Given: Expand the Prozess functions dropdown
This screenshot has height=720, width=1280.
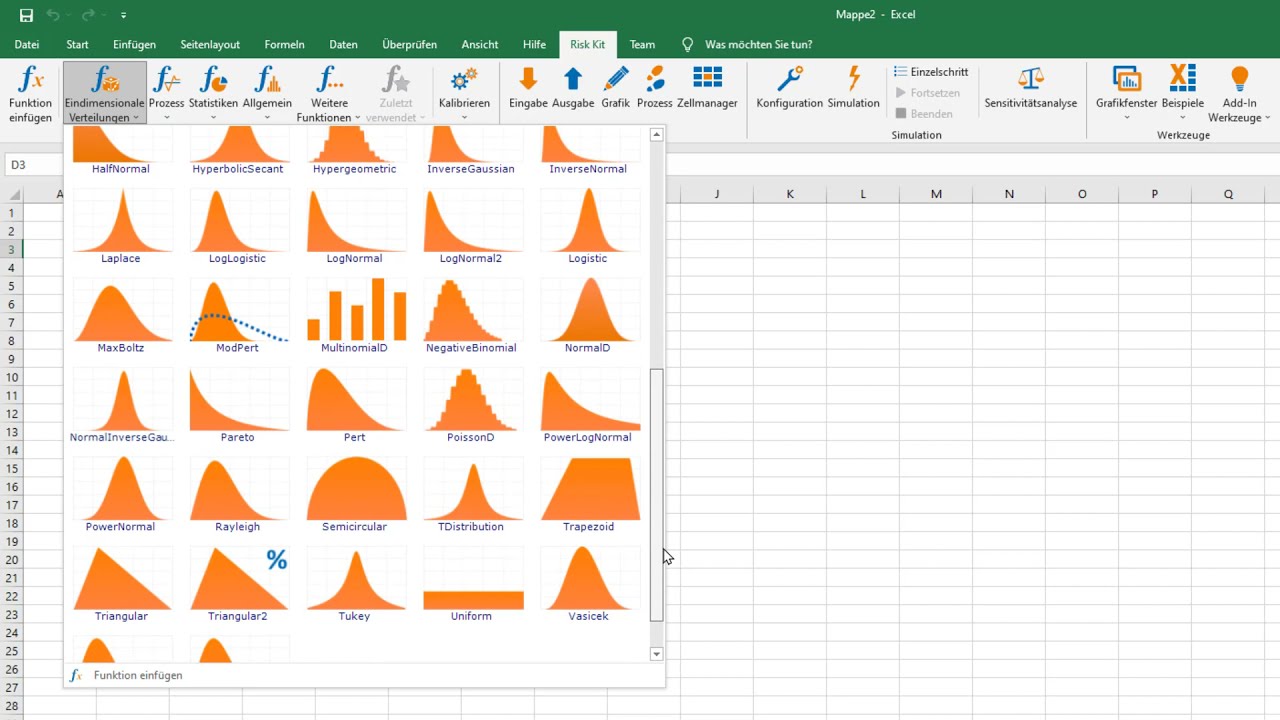Looking at the screenshot, I should click(166, 93).
